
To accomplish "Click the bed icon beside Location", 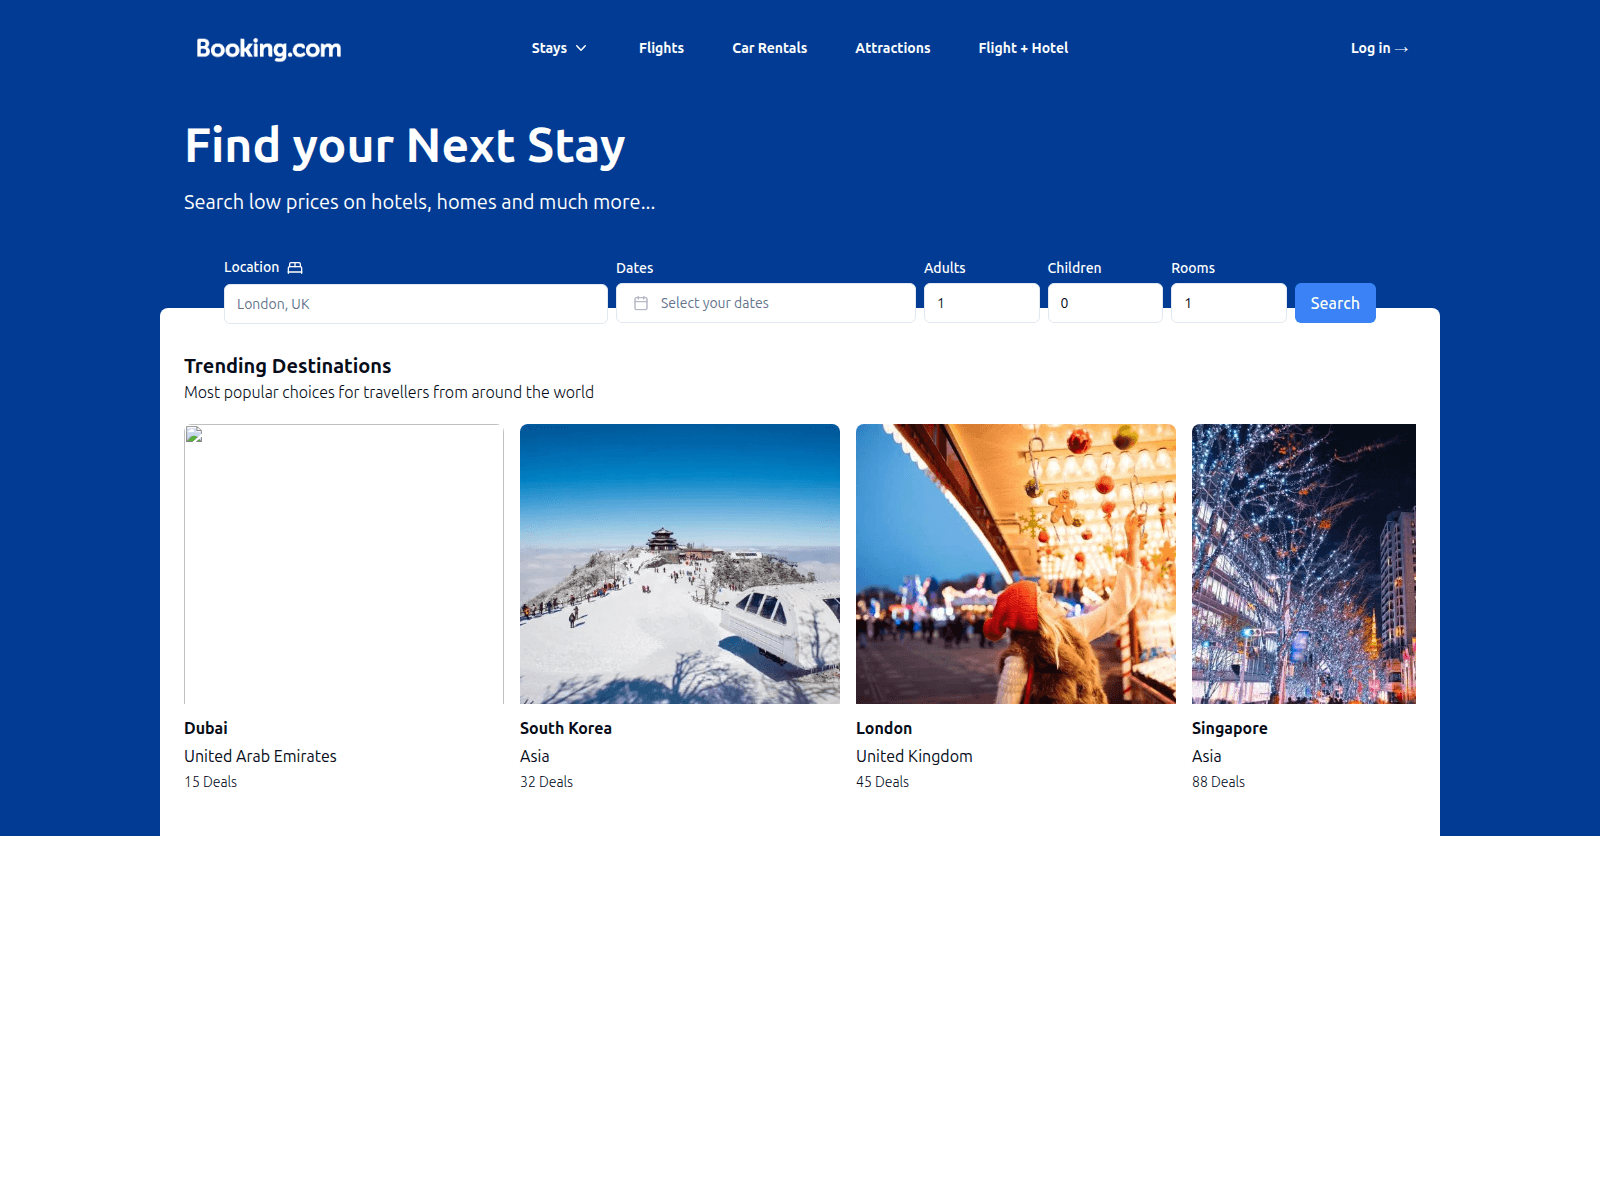I will (x=295, y=268).
